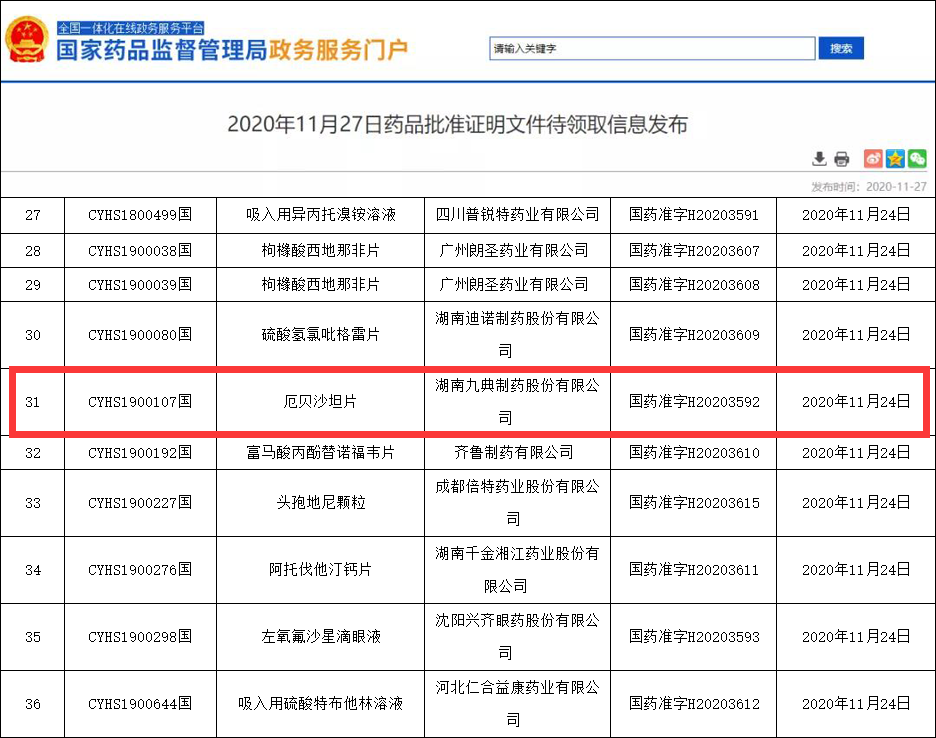Click cell CYHS1900038国
The width and height of the screenshot is (936, 738).
point(140,251)
